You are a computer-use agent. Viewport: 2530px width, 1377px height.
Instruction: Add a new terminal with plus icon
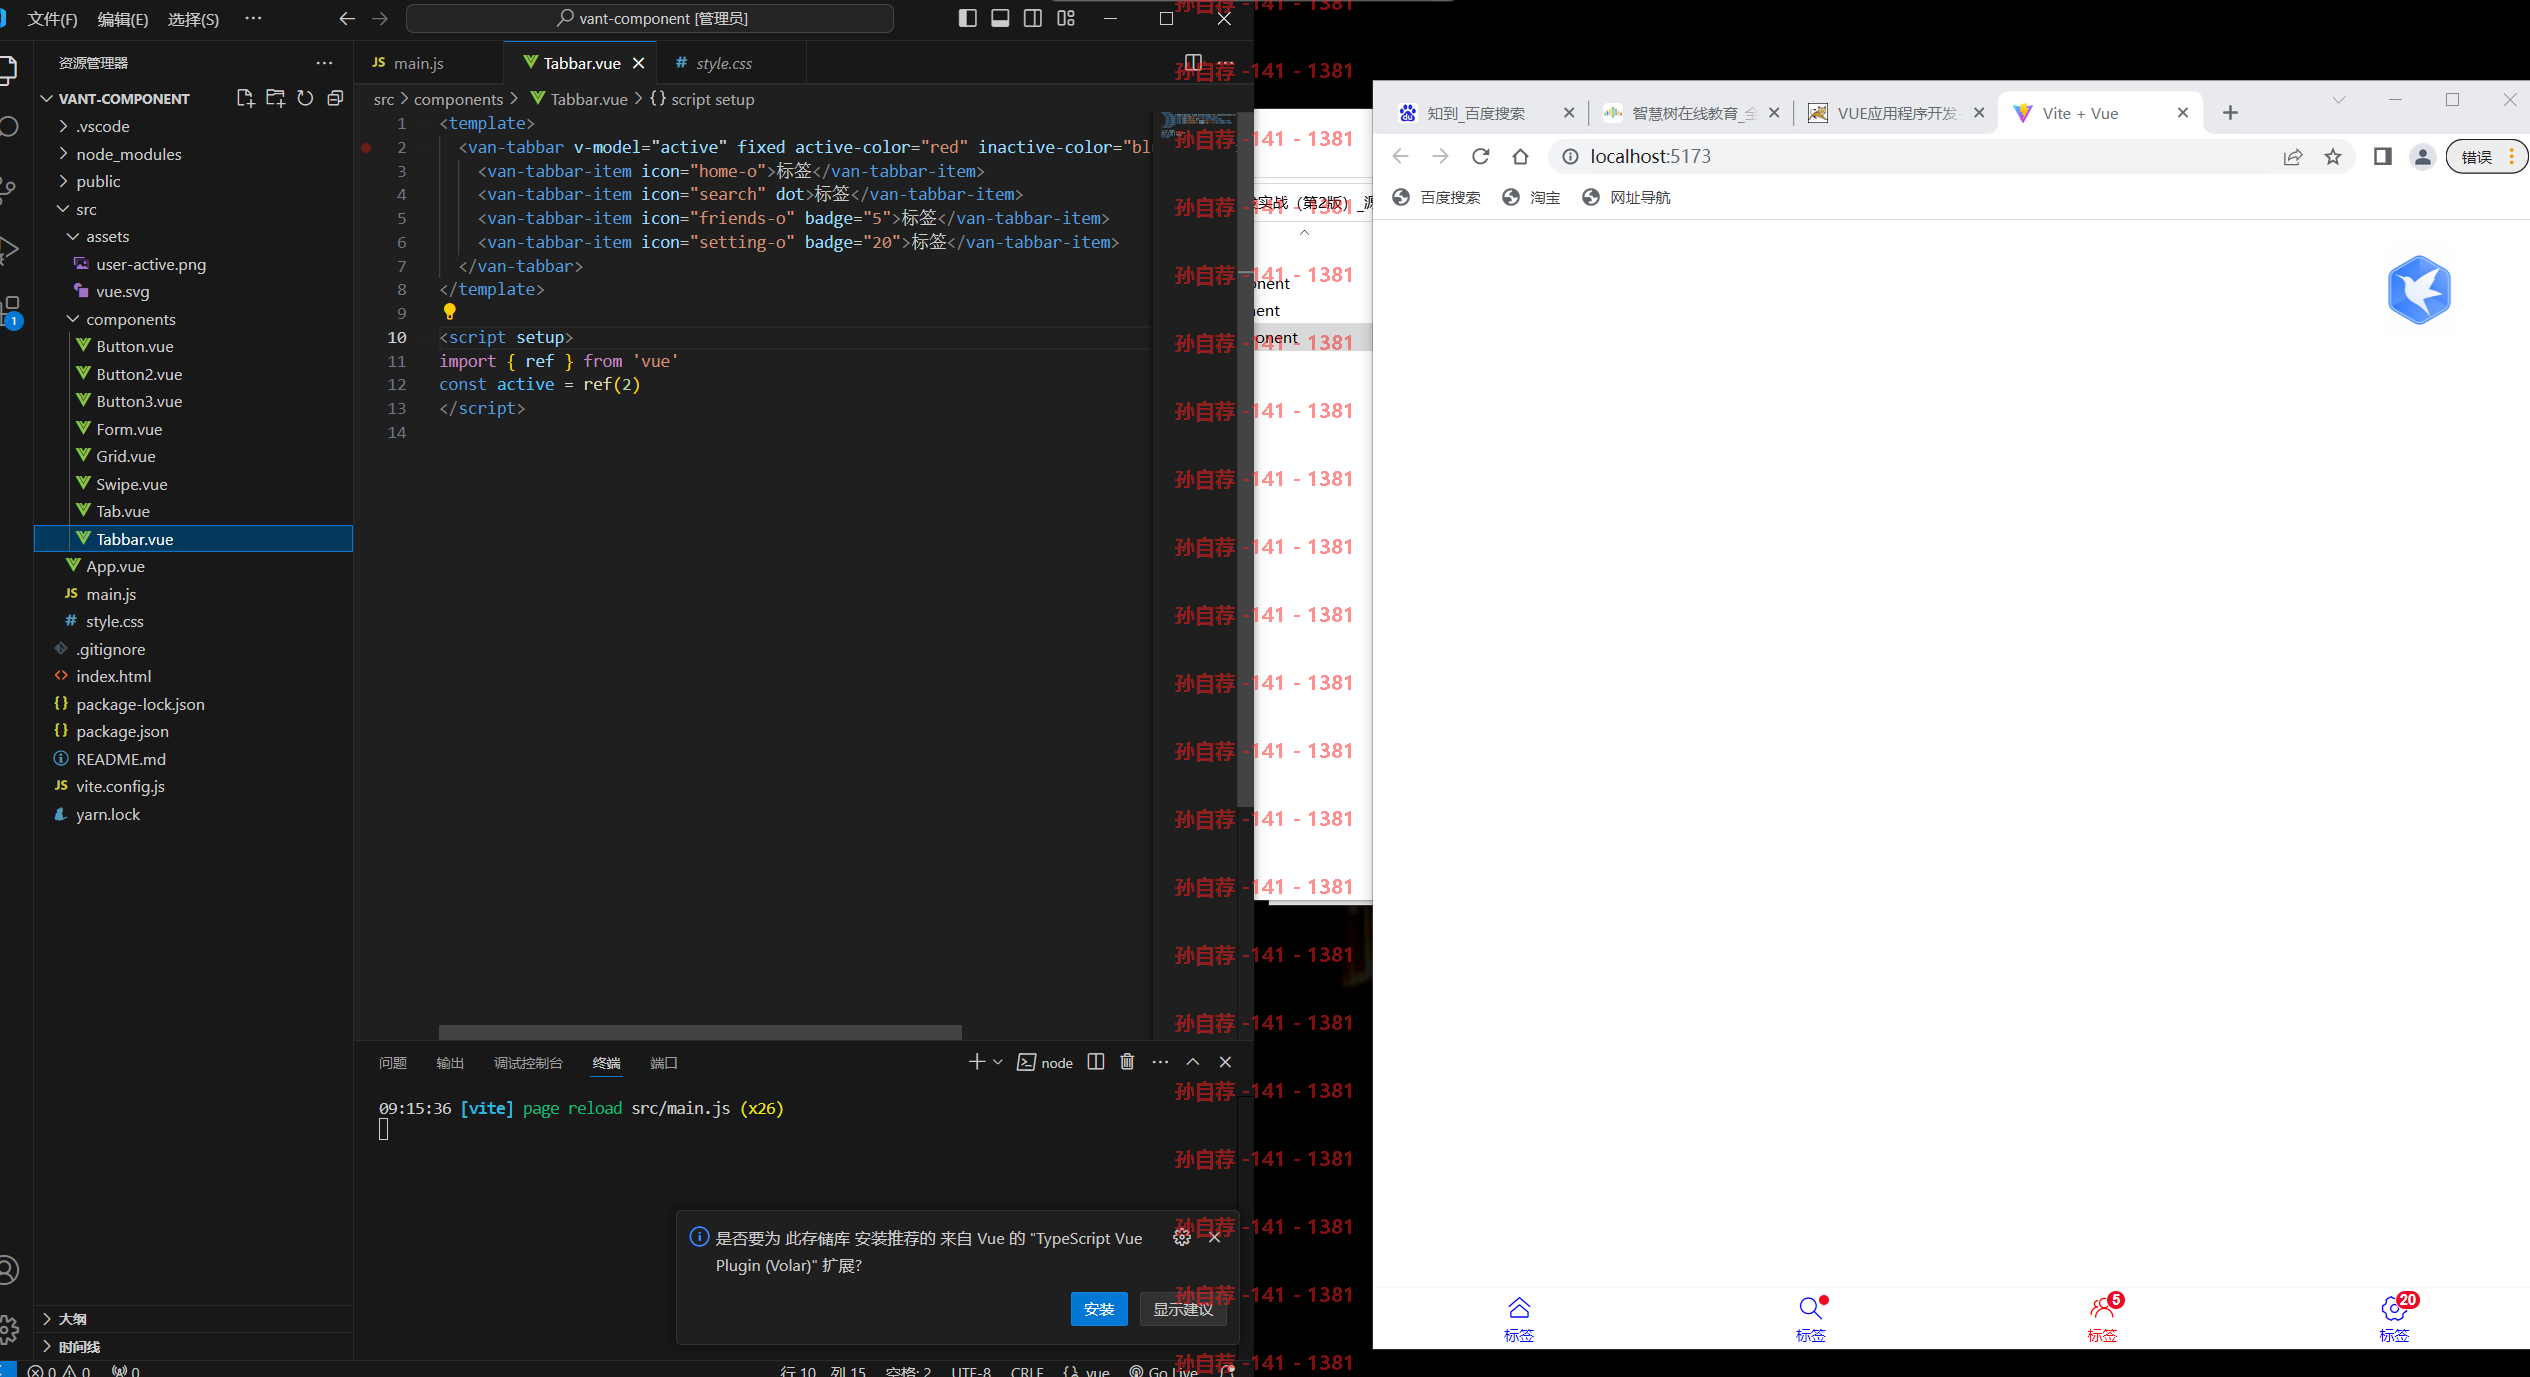click(x=977, y=1062)
